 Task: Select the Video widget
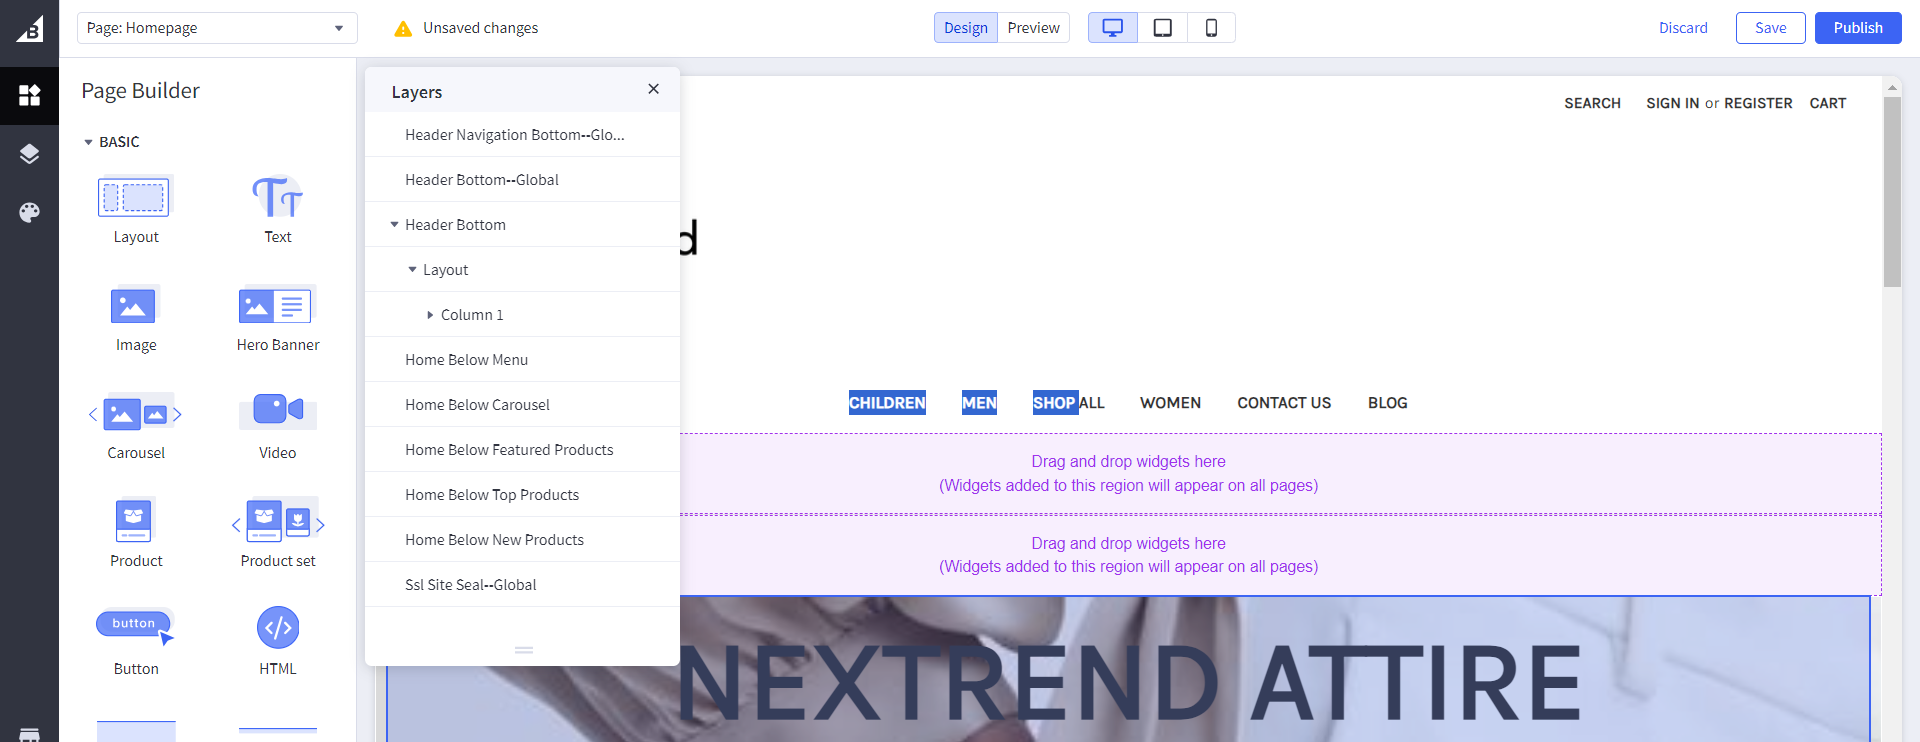tap(278, 426)
